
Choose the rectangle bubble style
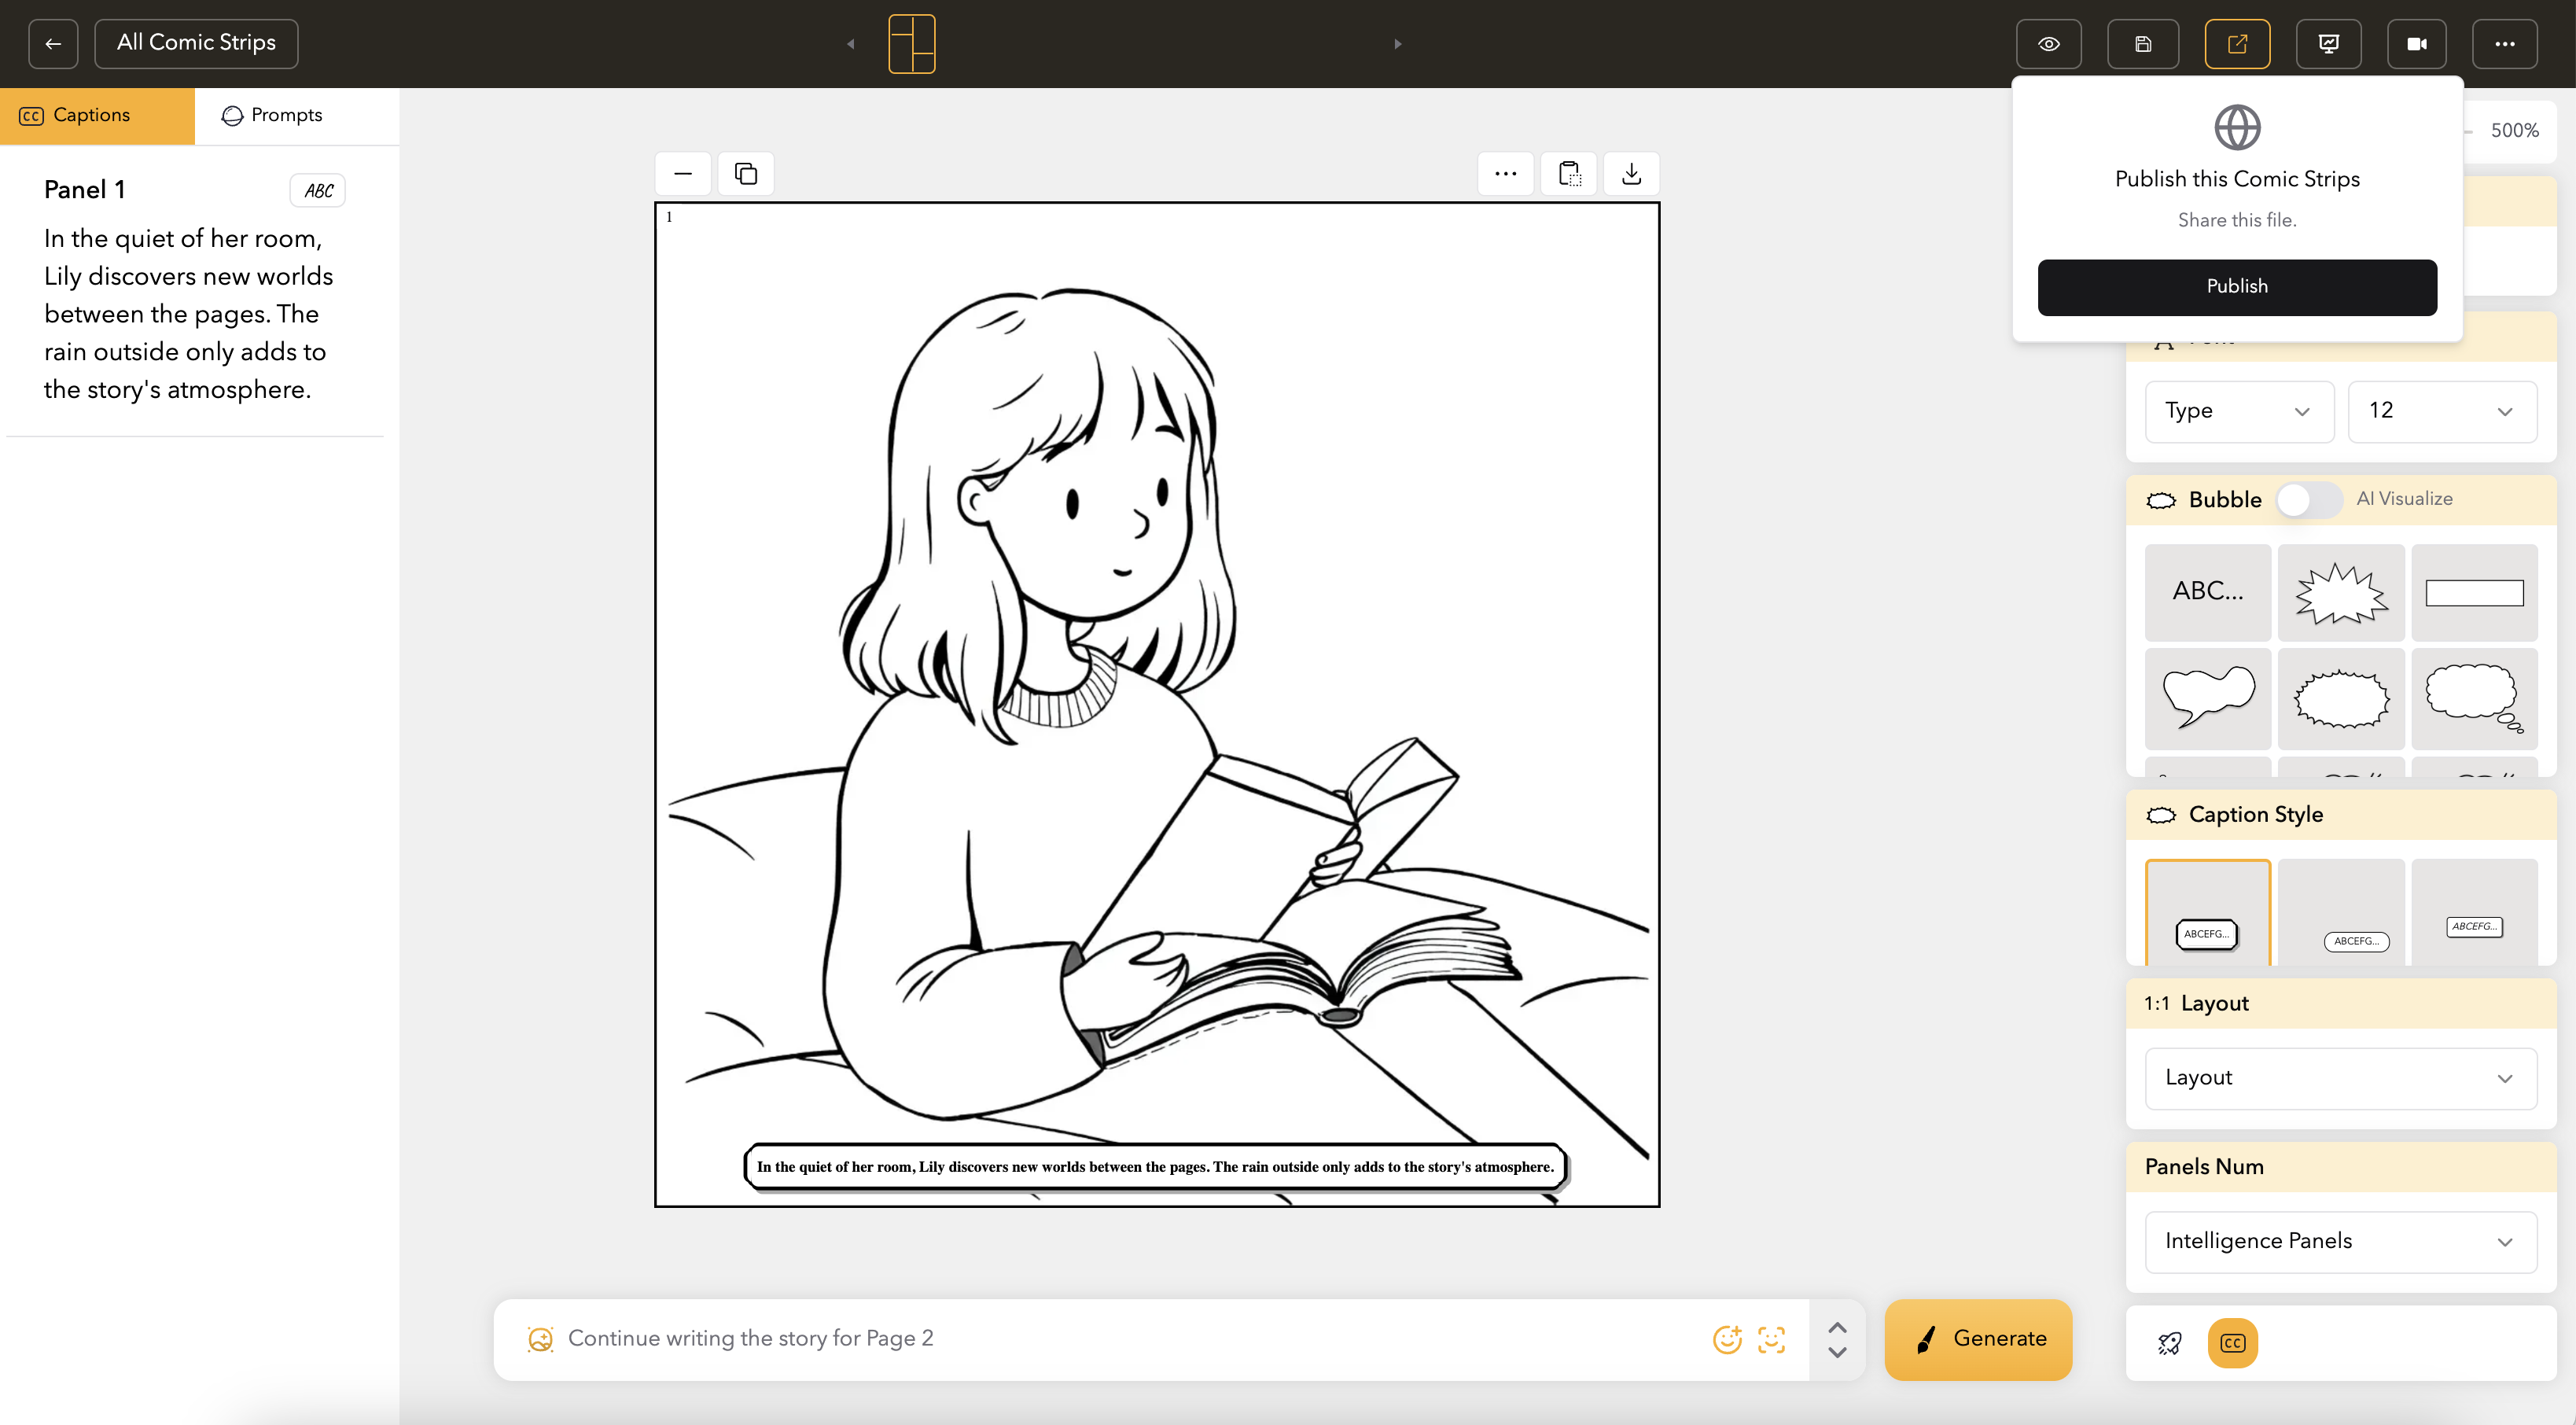click(2474, 592)
